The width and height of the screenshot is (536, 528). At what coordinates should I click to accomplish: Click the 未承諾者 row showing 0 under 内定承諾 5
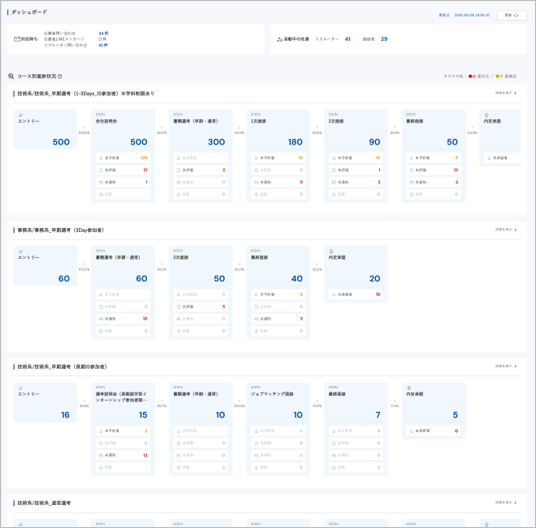click(x=433, y=431)
